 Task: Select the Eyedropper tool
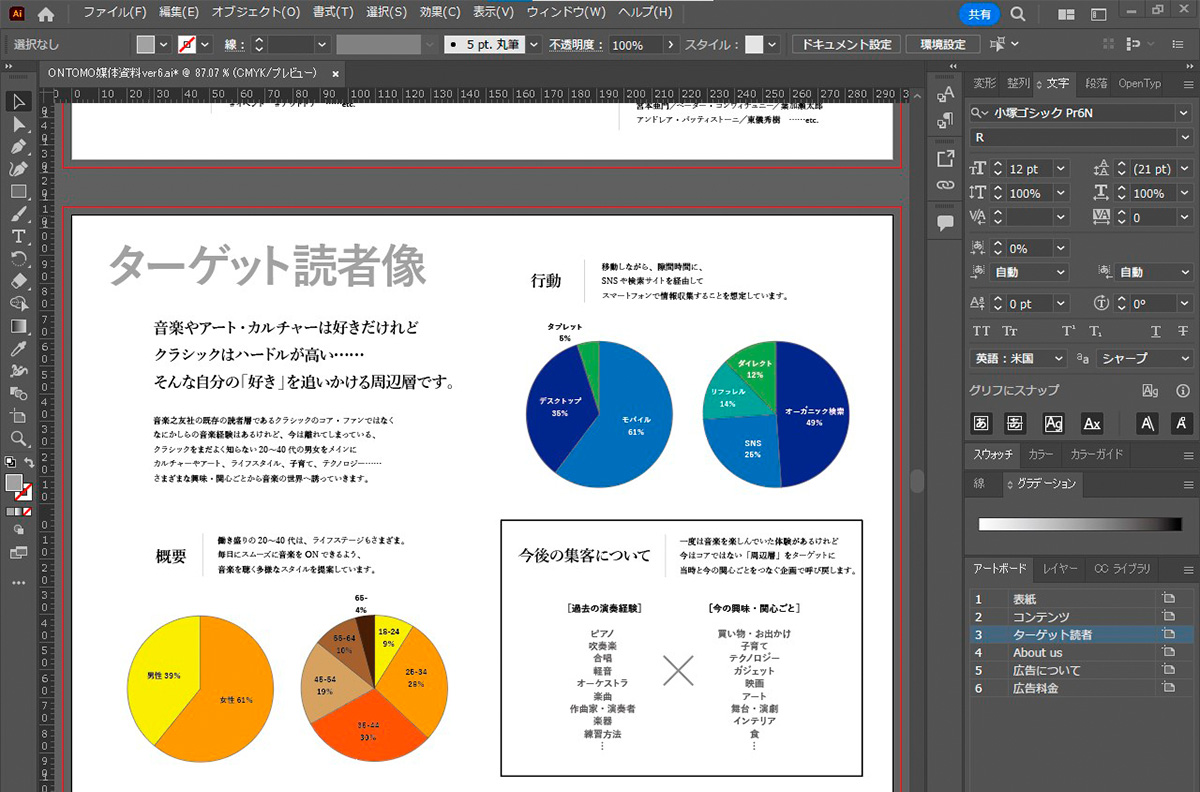19,349
